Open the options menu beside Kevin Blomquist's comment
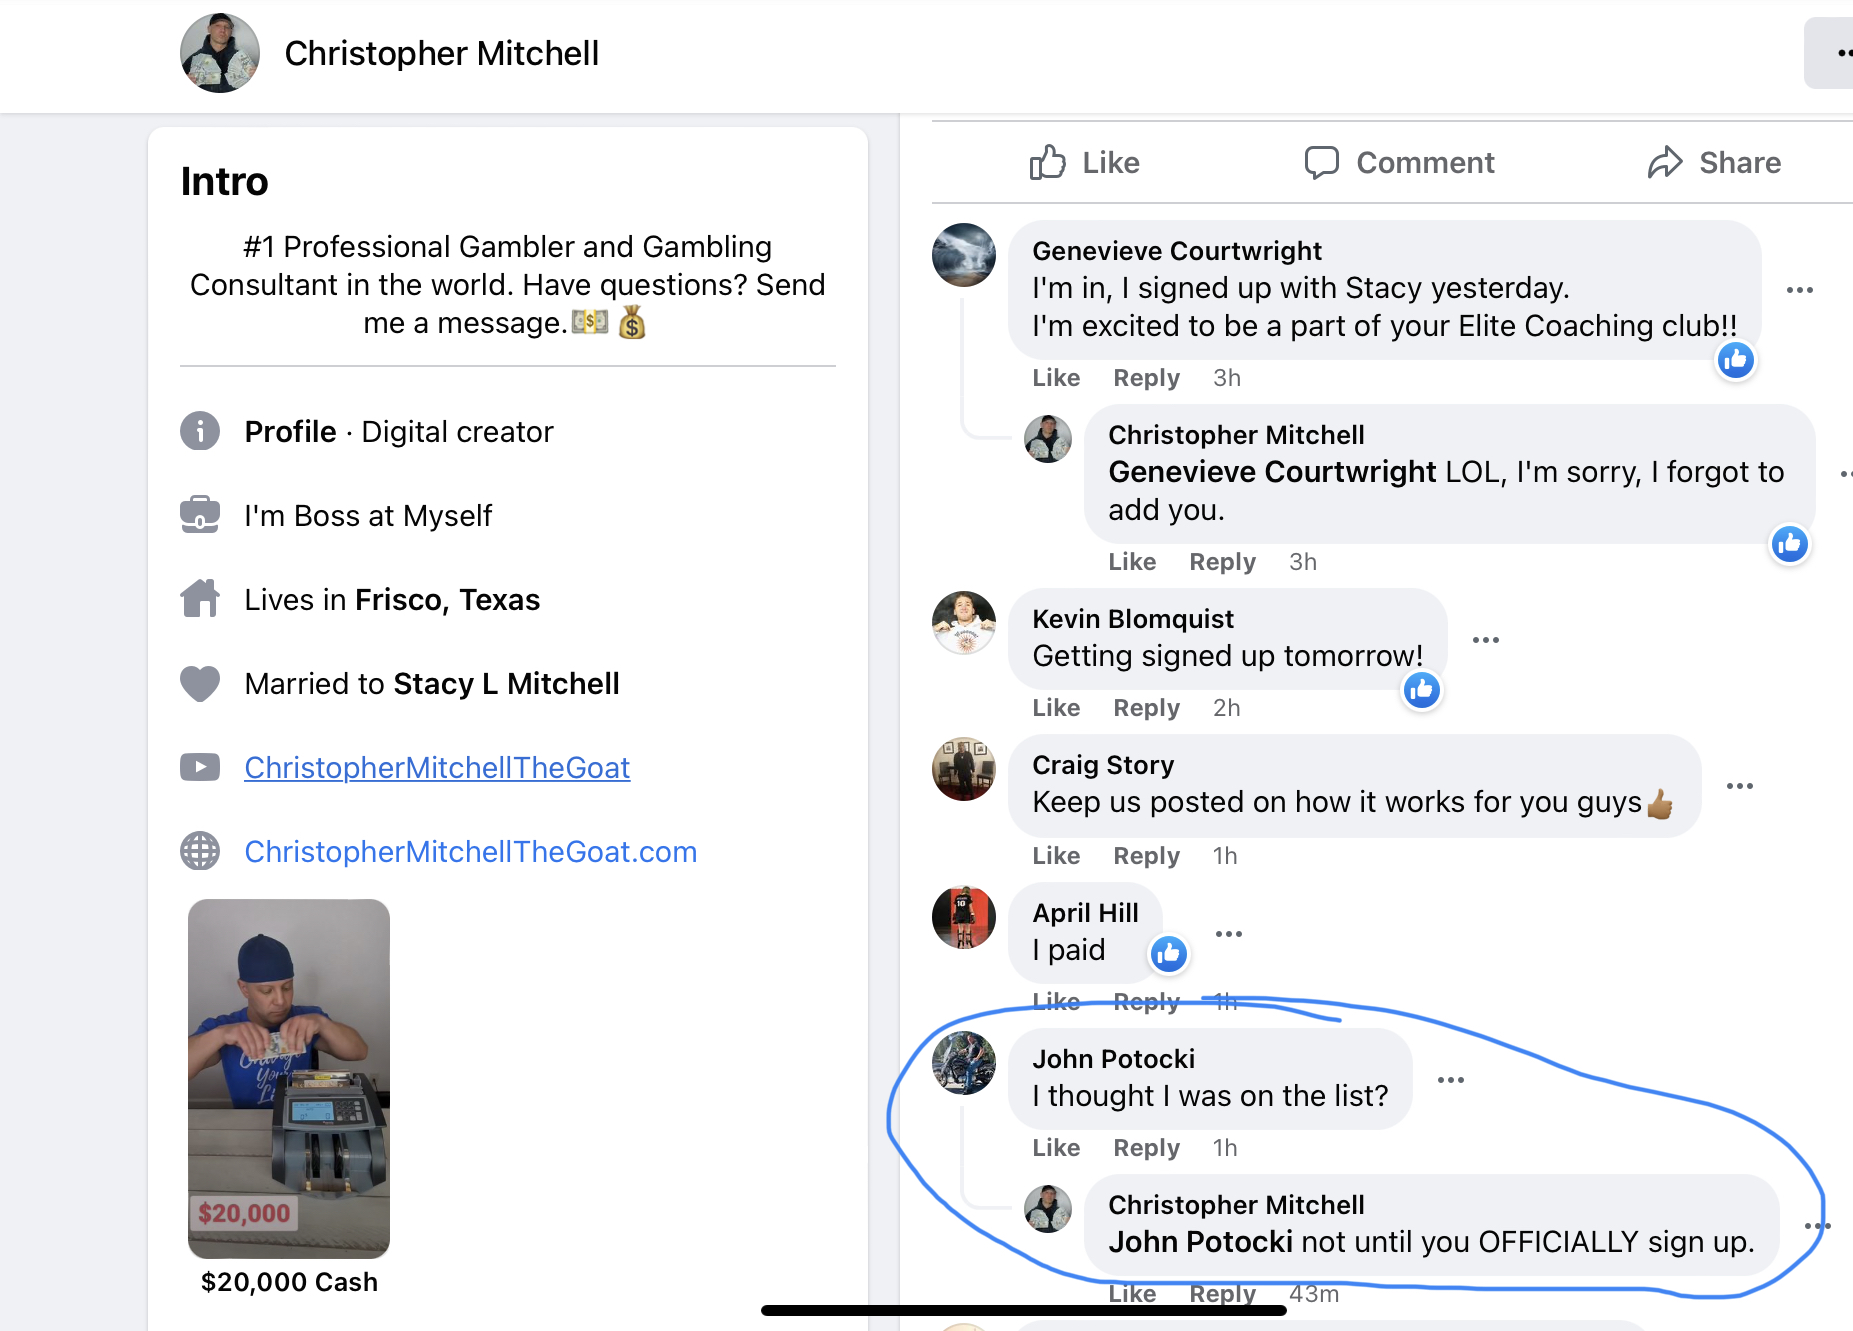The height and width of the screenshot is (1331, 1853). pyautogui.click(x=1486, y=640)
